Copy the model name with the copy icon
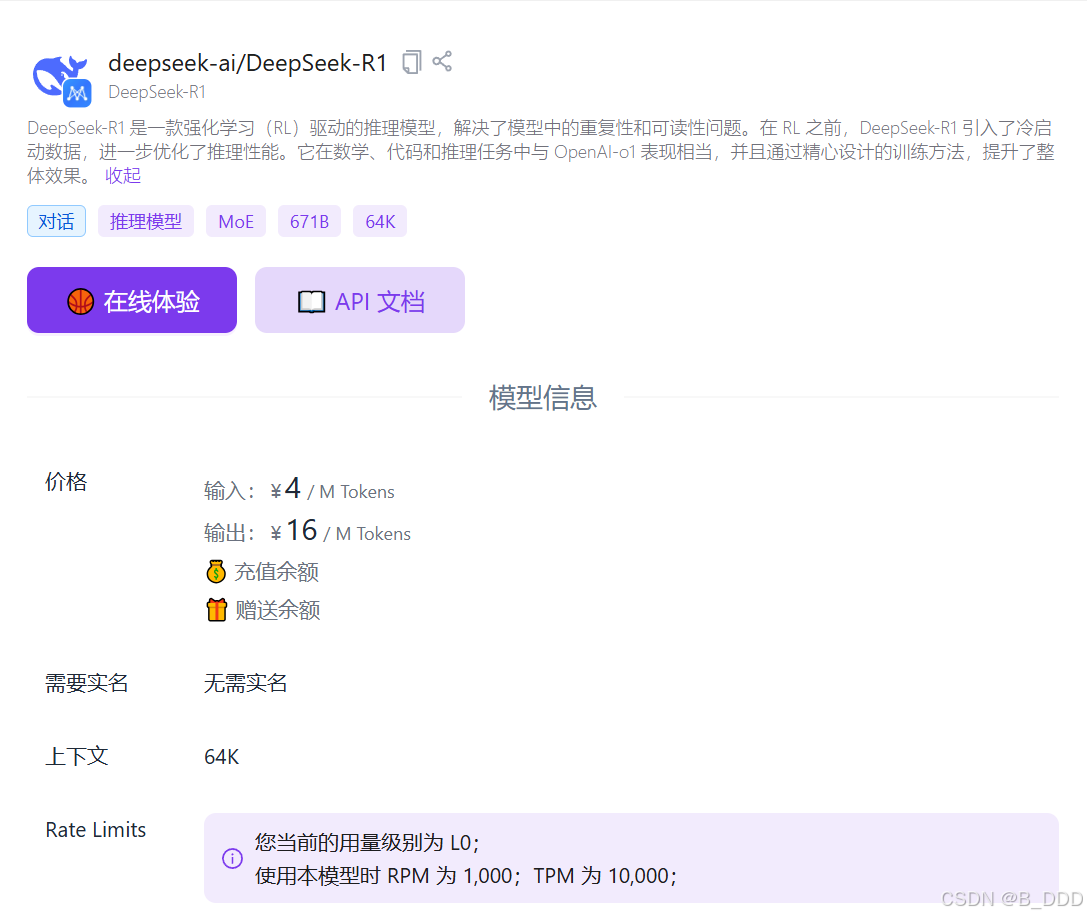 point(412,62)
